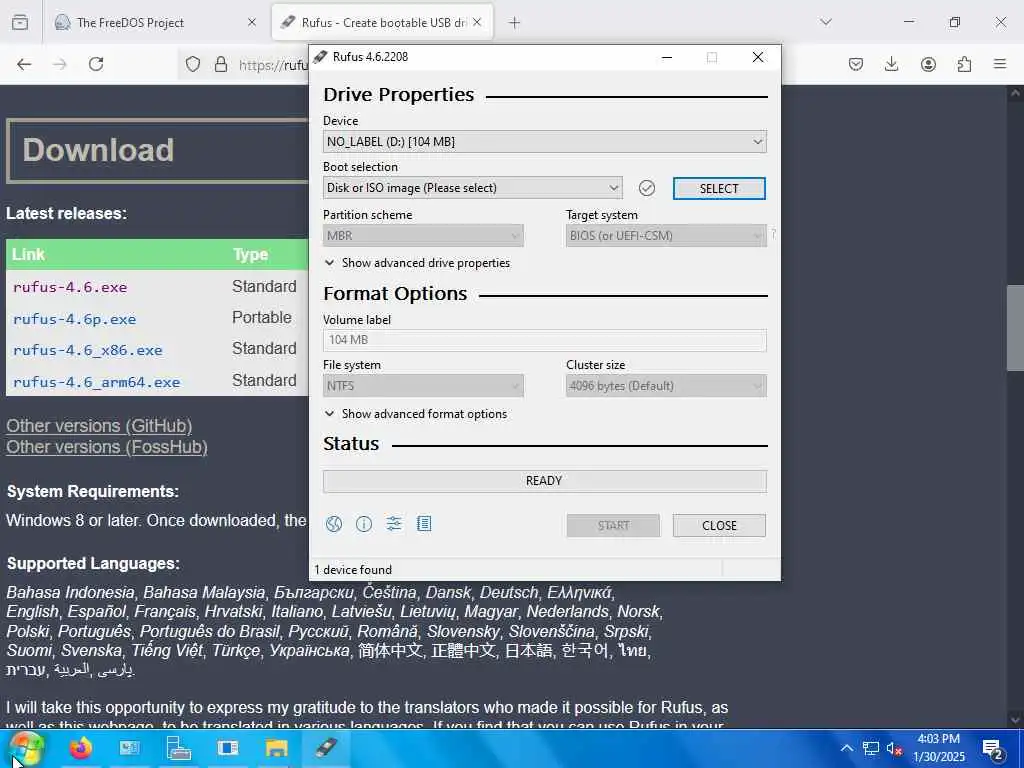Minimize the Rufus 4.6.2208 window
The height and width of the screenshot is (768, 1024).
[667, 57]
